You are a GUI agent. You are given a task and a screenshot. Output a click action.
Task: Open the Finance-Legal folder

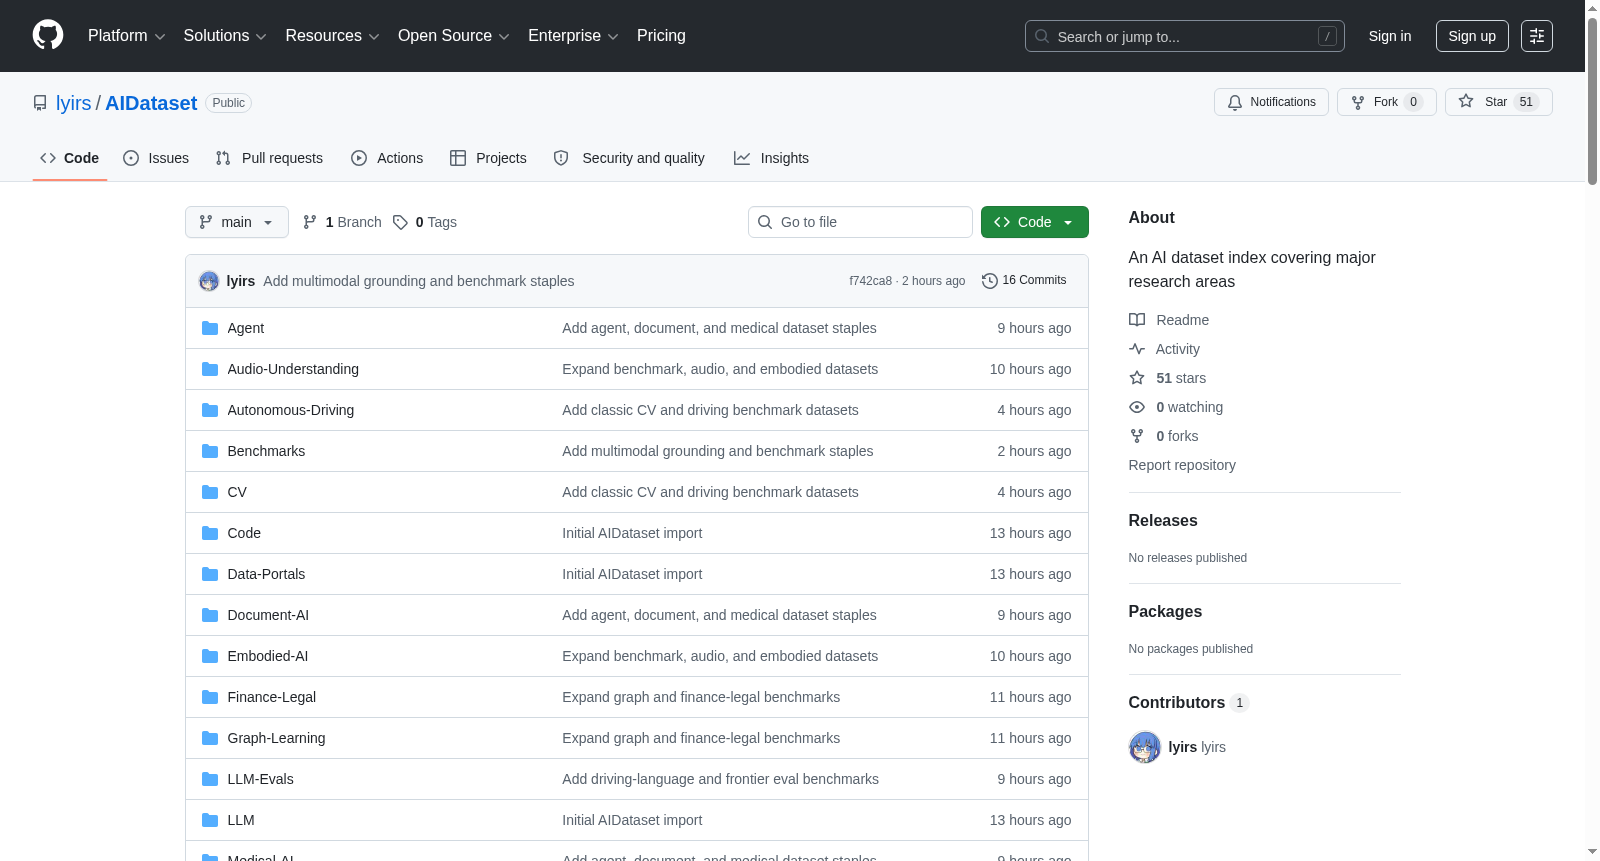[272, 697]
